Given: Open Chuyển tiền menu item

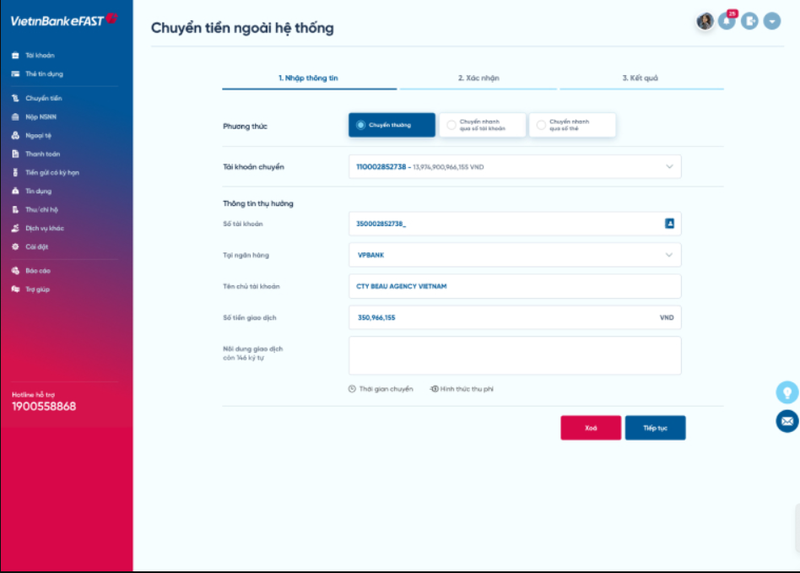Looking at the screenshot, I should coord(44,98).
